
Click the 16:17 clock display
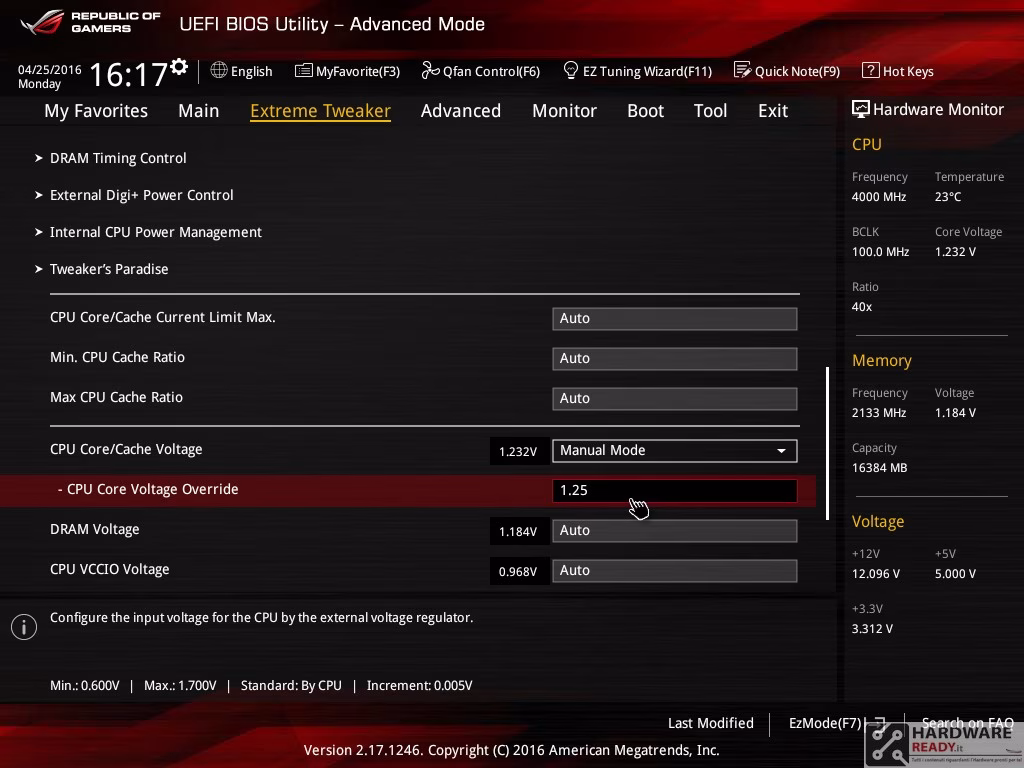[x=128, y=74]
